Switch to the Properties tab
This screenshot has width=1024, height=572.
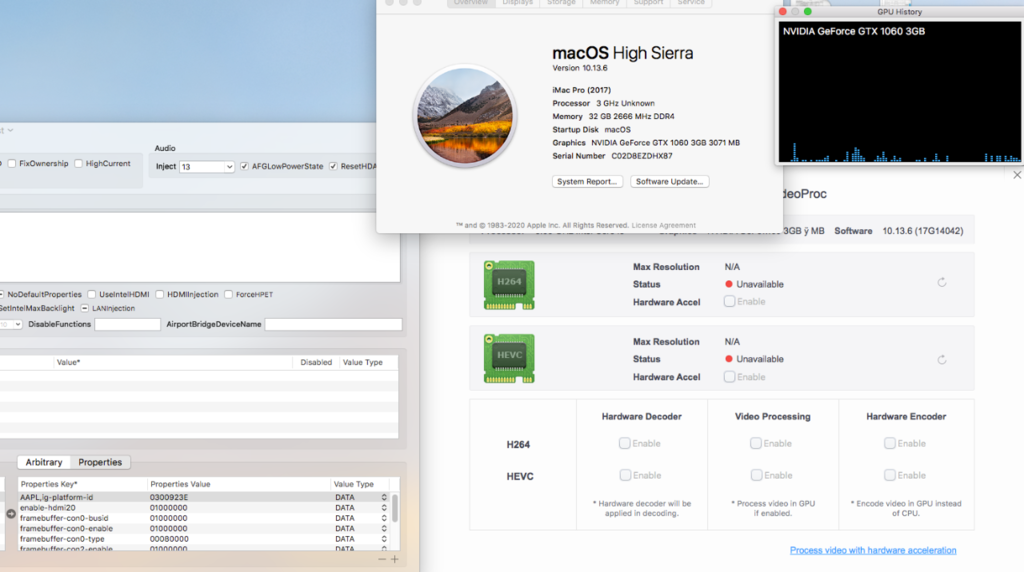click(x=100, y=462)
